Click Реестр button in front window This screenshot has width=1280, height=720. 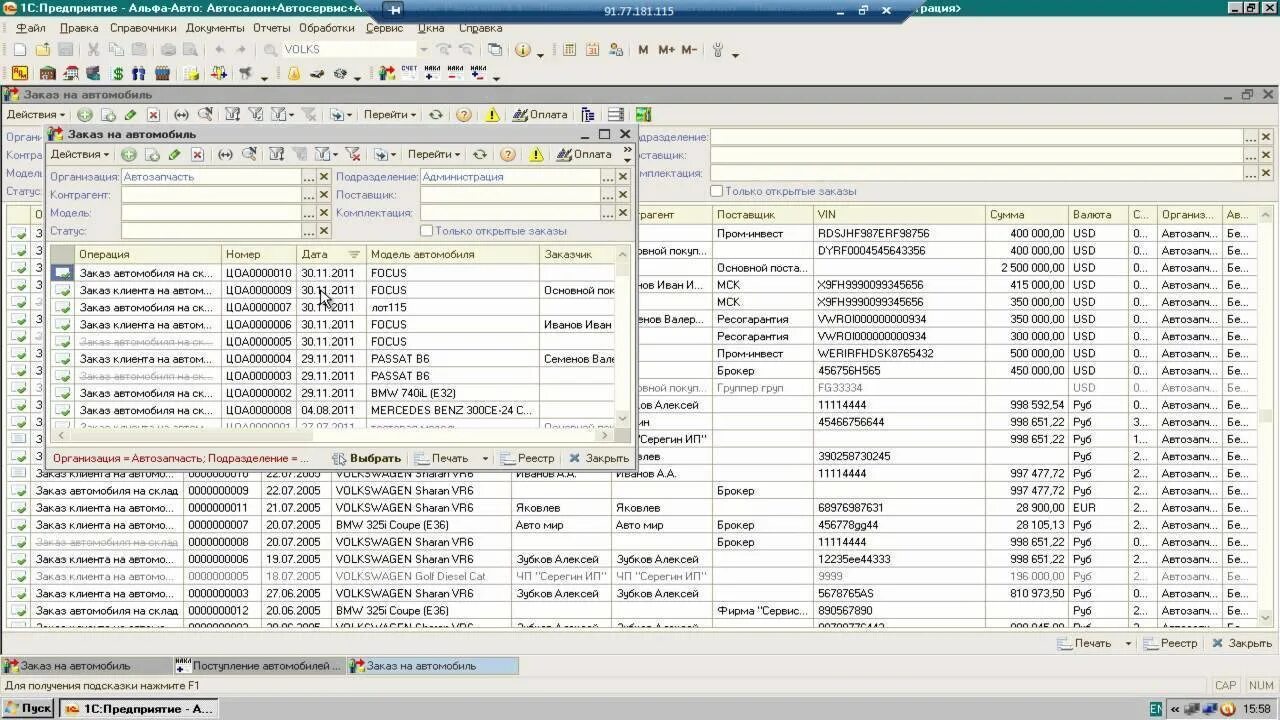point(527,458)
